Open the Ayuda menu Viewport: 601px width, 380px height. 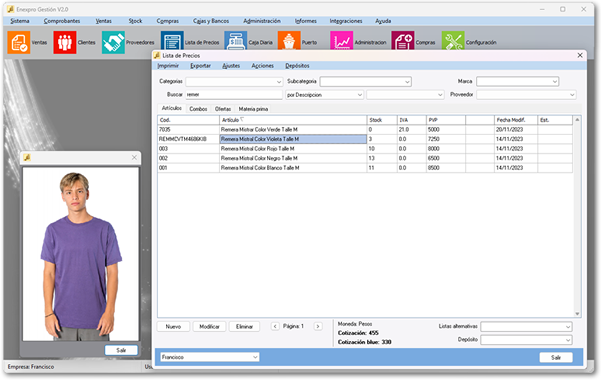383,21
